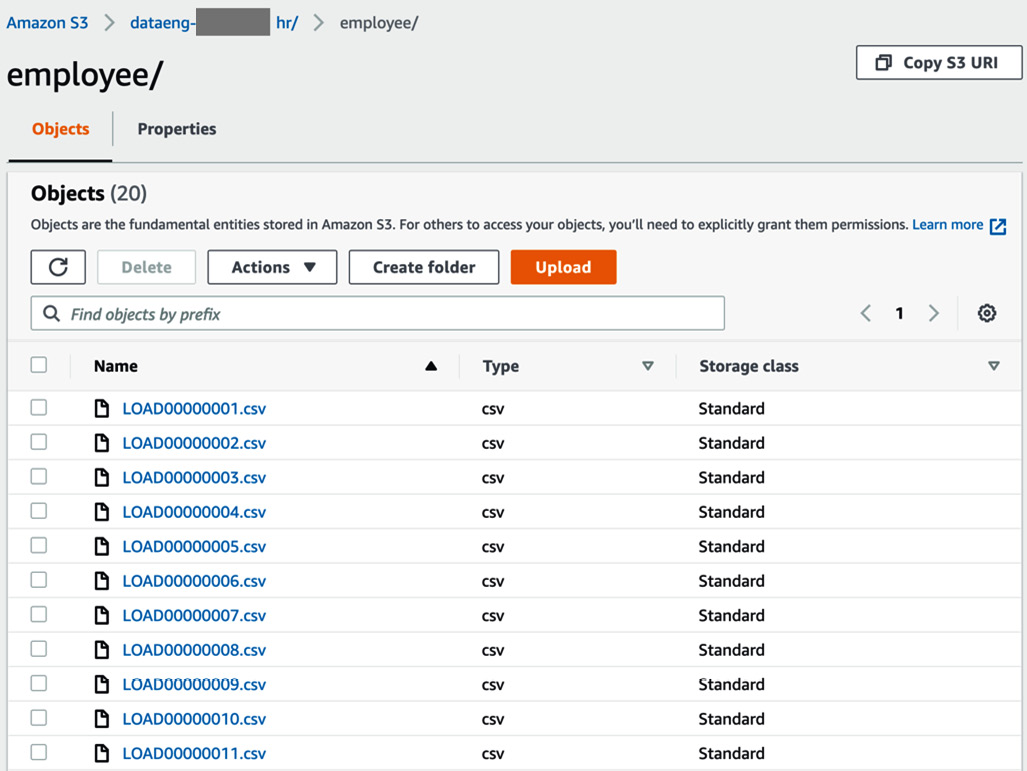
Task: Open the Storage class filter dropdown
Action: pyautogui.click(x=994, y=366)
